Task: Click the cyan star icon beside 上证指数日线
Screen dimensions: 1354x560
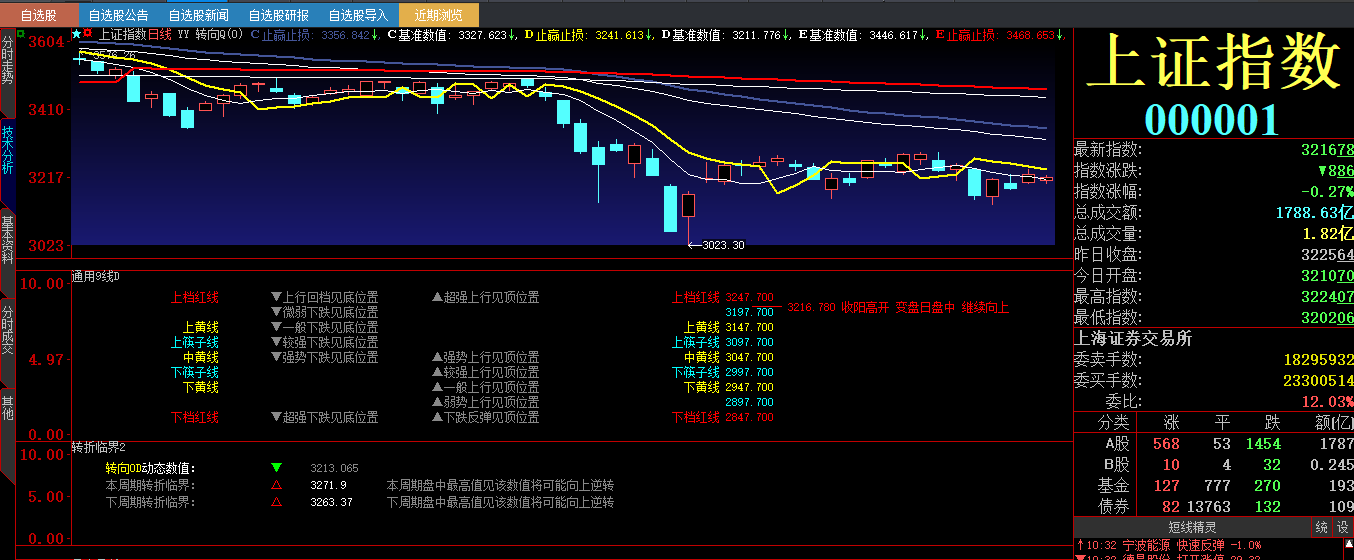Action: coord(75,34)
